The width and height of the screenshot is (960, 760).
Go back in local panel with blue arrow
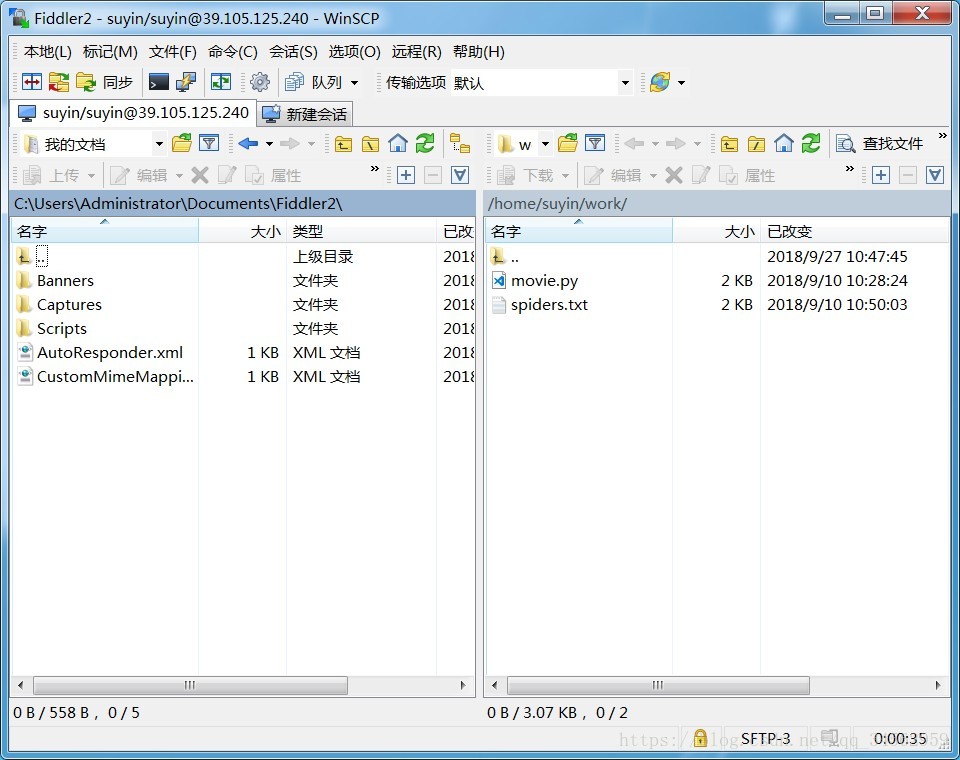pos(249,143)
